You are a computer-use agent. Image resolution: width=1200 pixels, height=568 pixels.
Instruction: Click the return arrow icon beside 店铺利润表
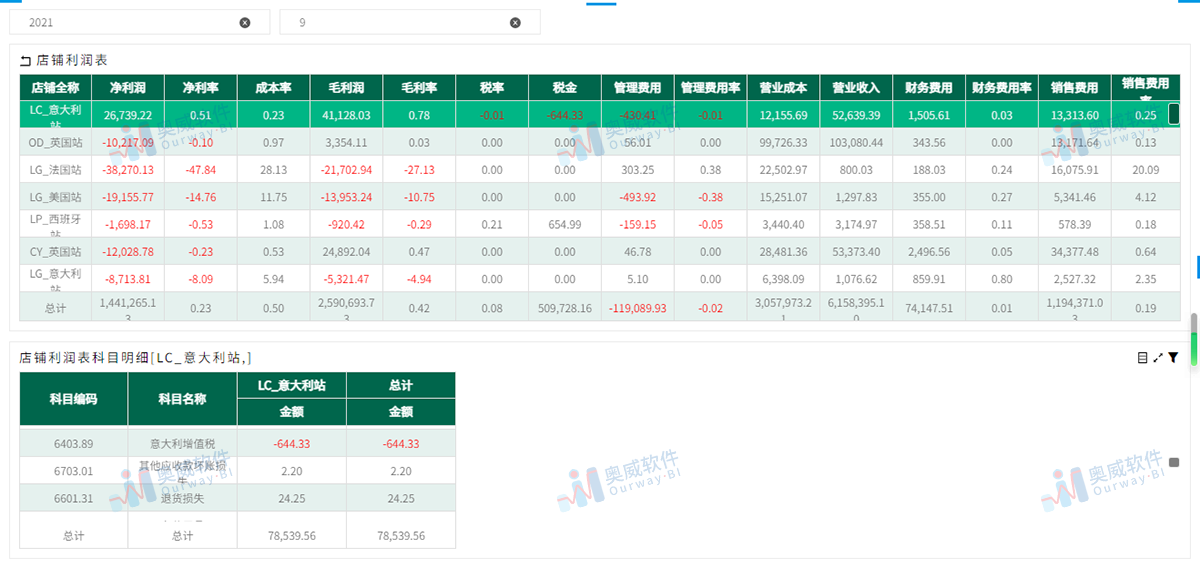click(26, 61)
